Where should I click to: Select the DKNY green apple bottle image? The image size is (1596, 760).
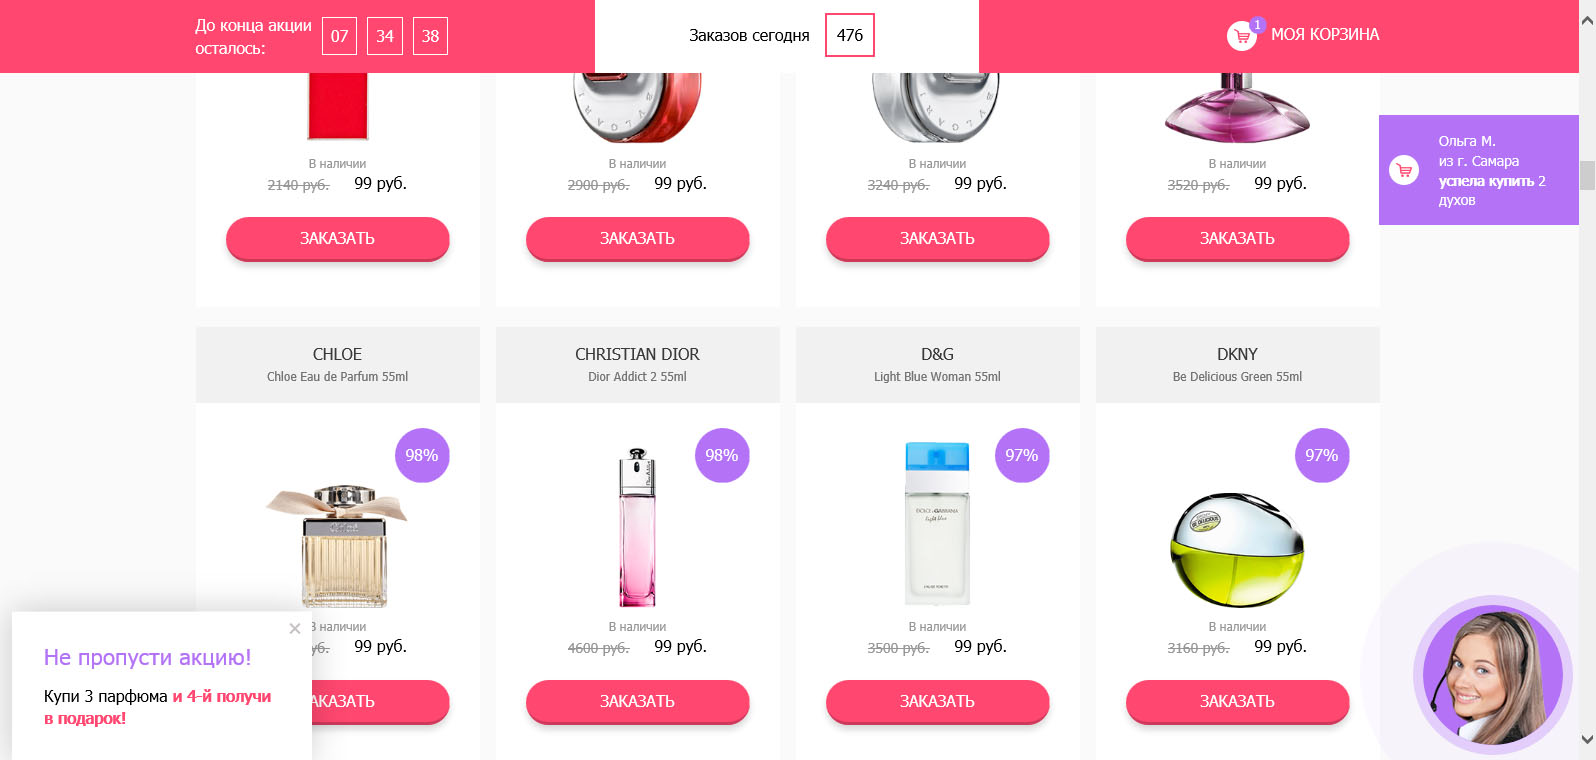tap(1237, 549)
